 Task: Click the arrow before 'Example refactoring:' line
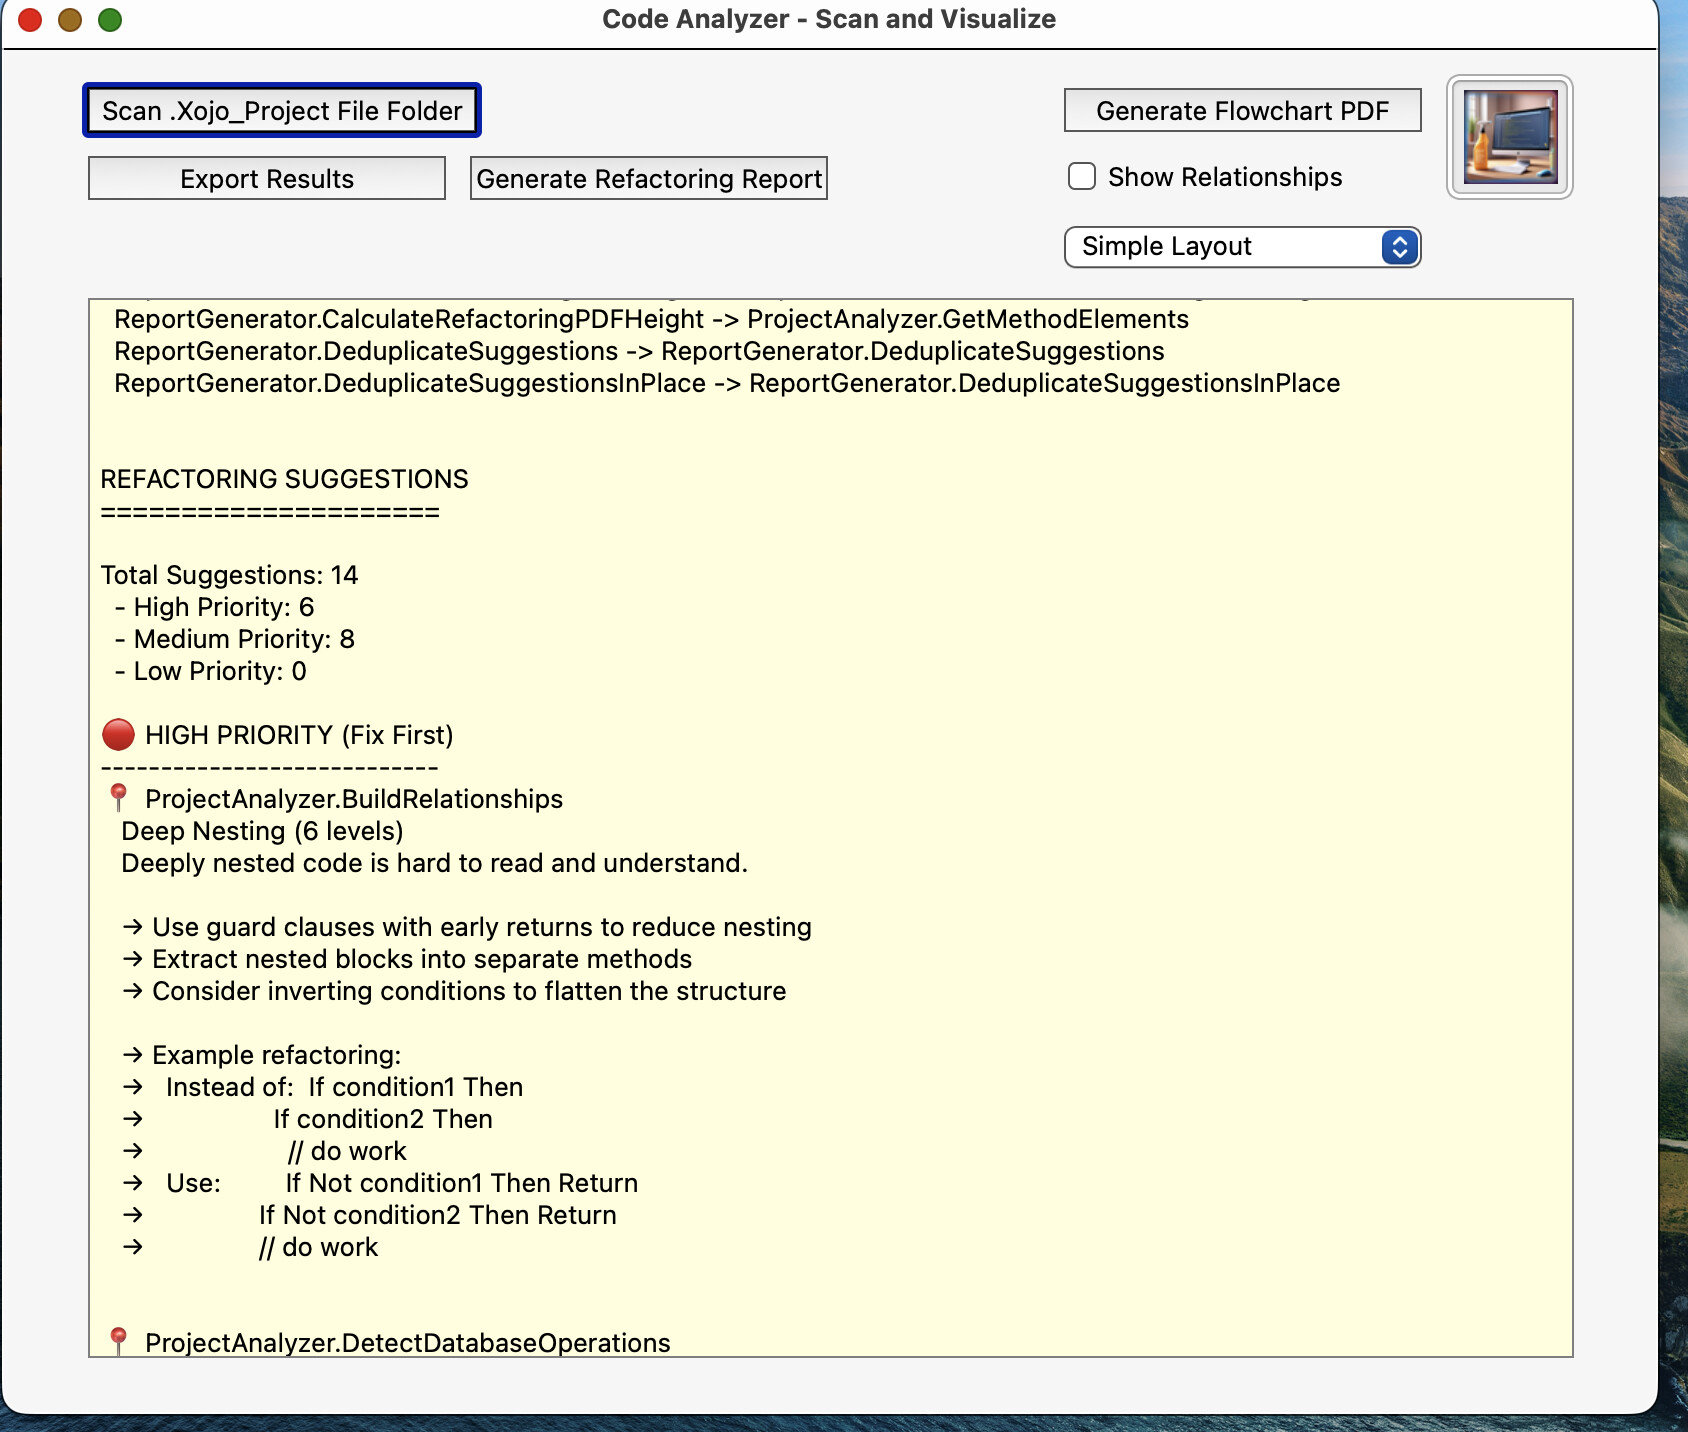pyautogui.click(x=132, y=1055)
